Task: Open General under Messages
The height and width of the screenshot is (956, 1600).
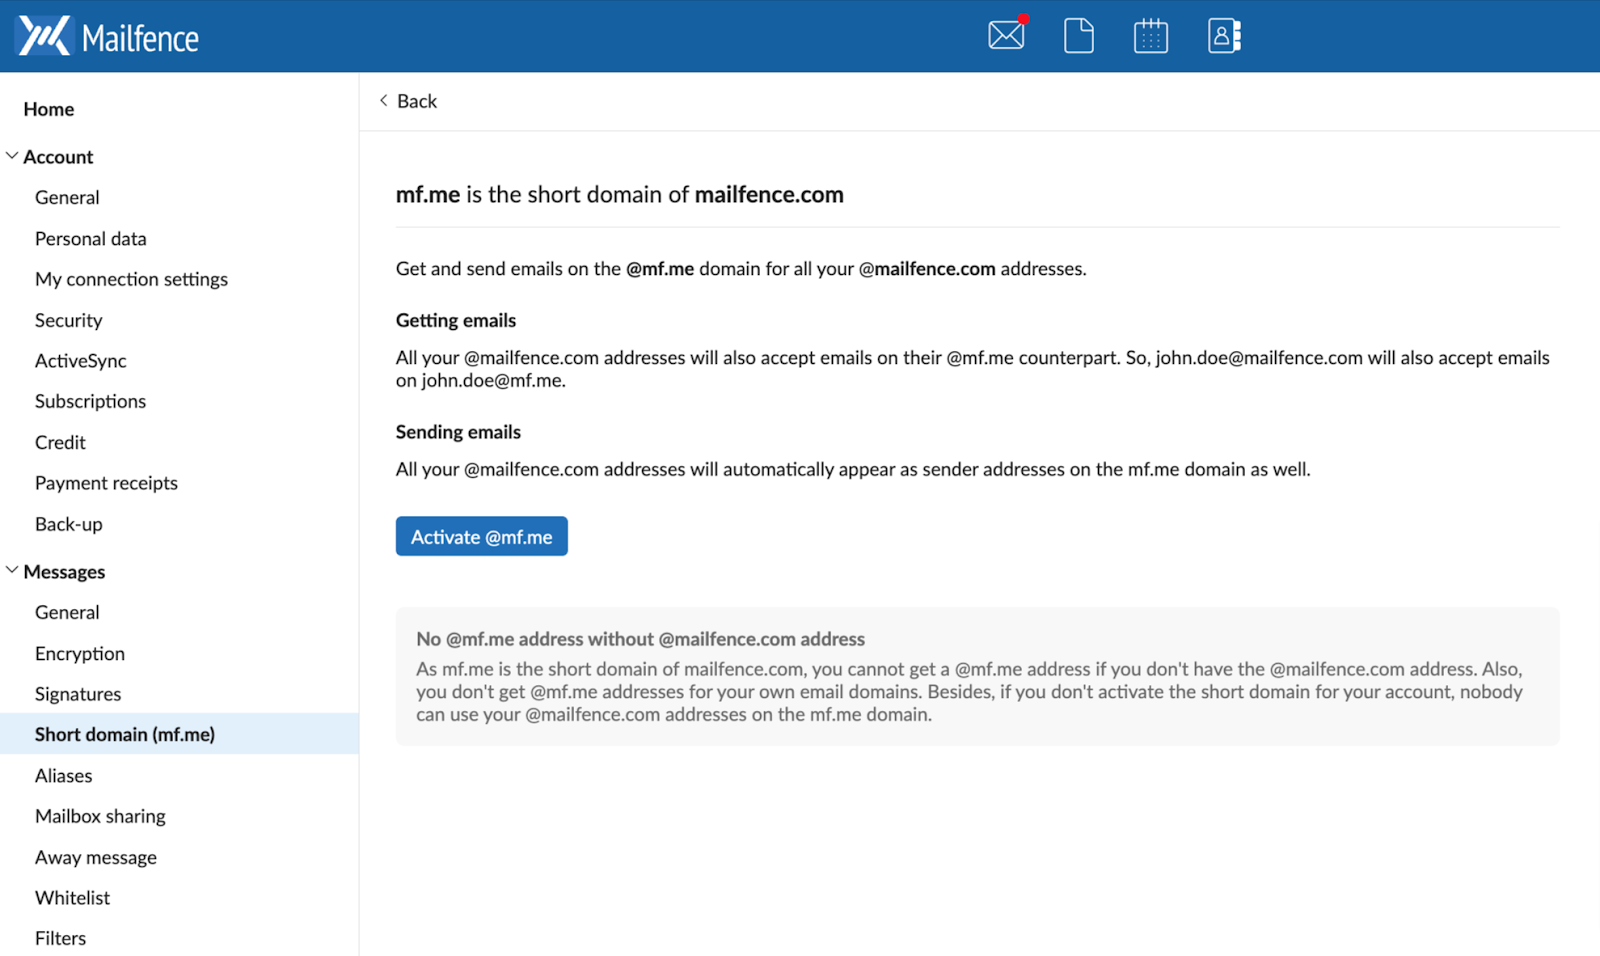Action: click(67, 612)
